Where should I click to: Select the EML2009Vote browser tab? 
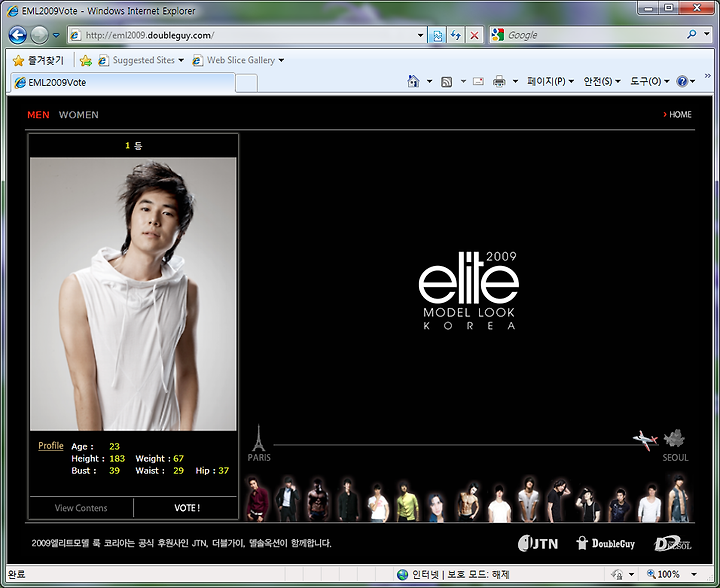123,83
